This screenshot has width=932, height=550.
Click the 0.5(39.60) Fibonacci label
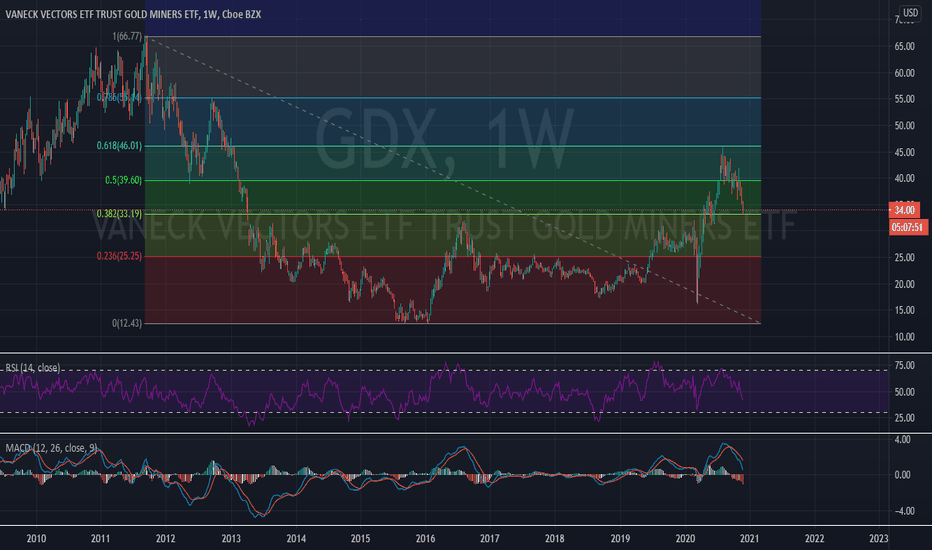point(124,180)
